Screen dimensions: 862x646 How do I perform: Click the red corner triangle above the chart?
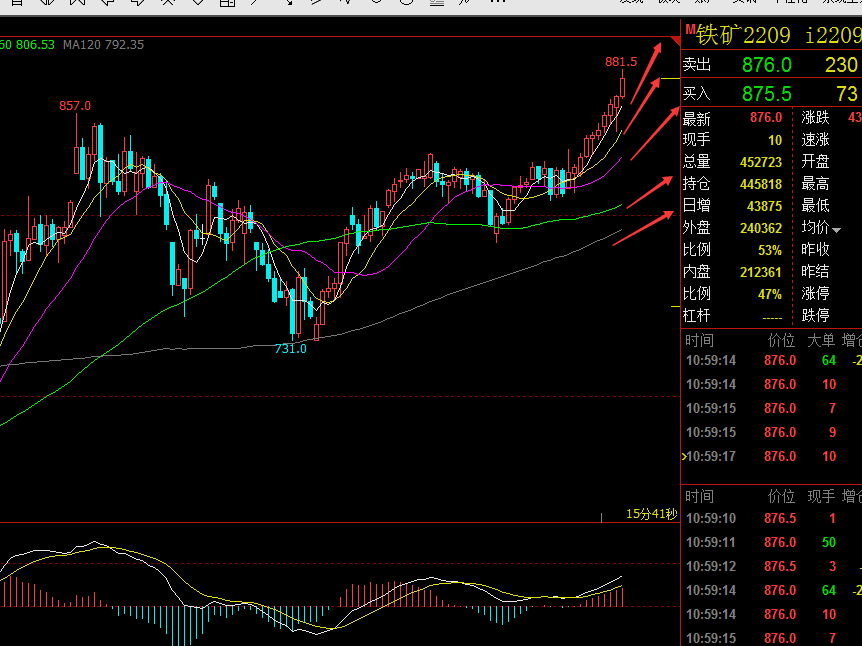[x=676, y=41]
